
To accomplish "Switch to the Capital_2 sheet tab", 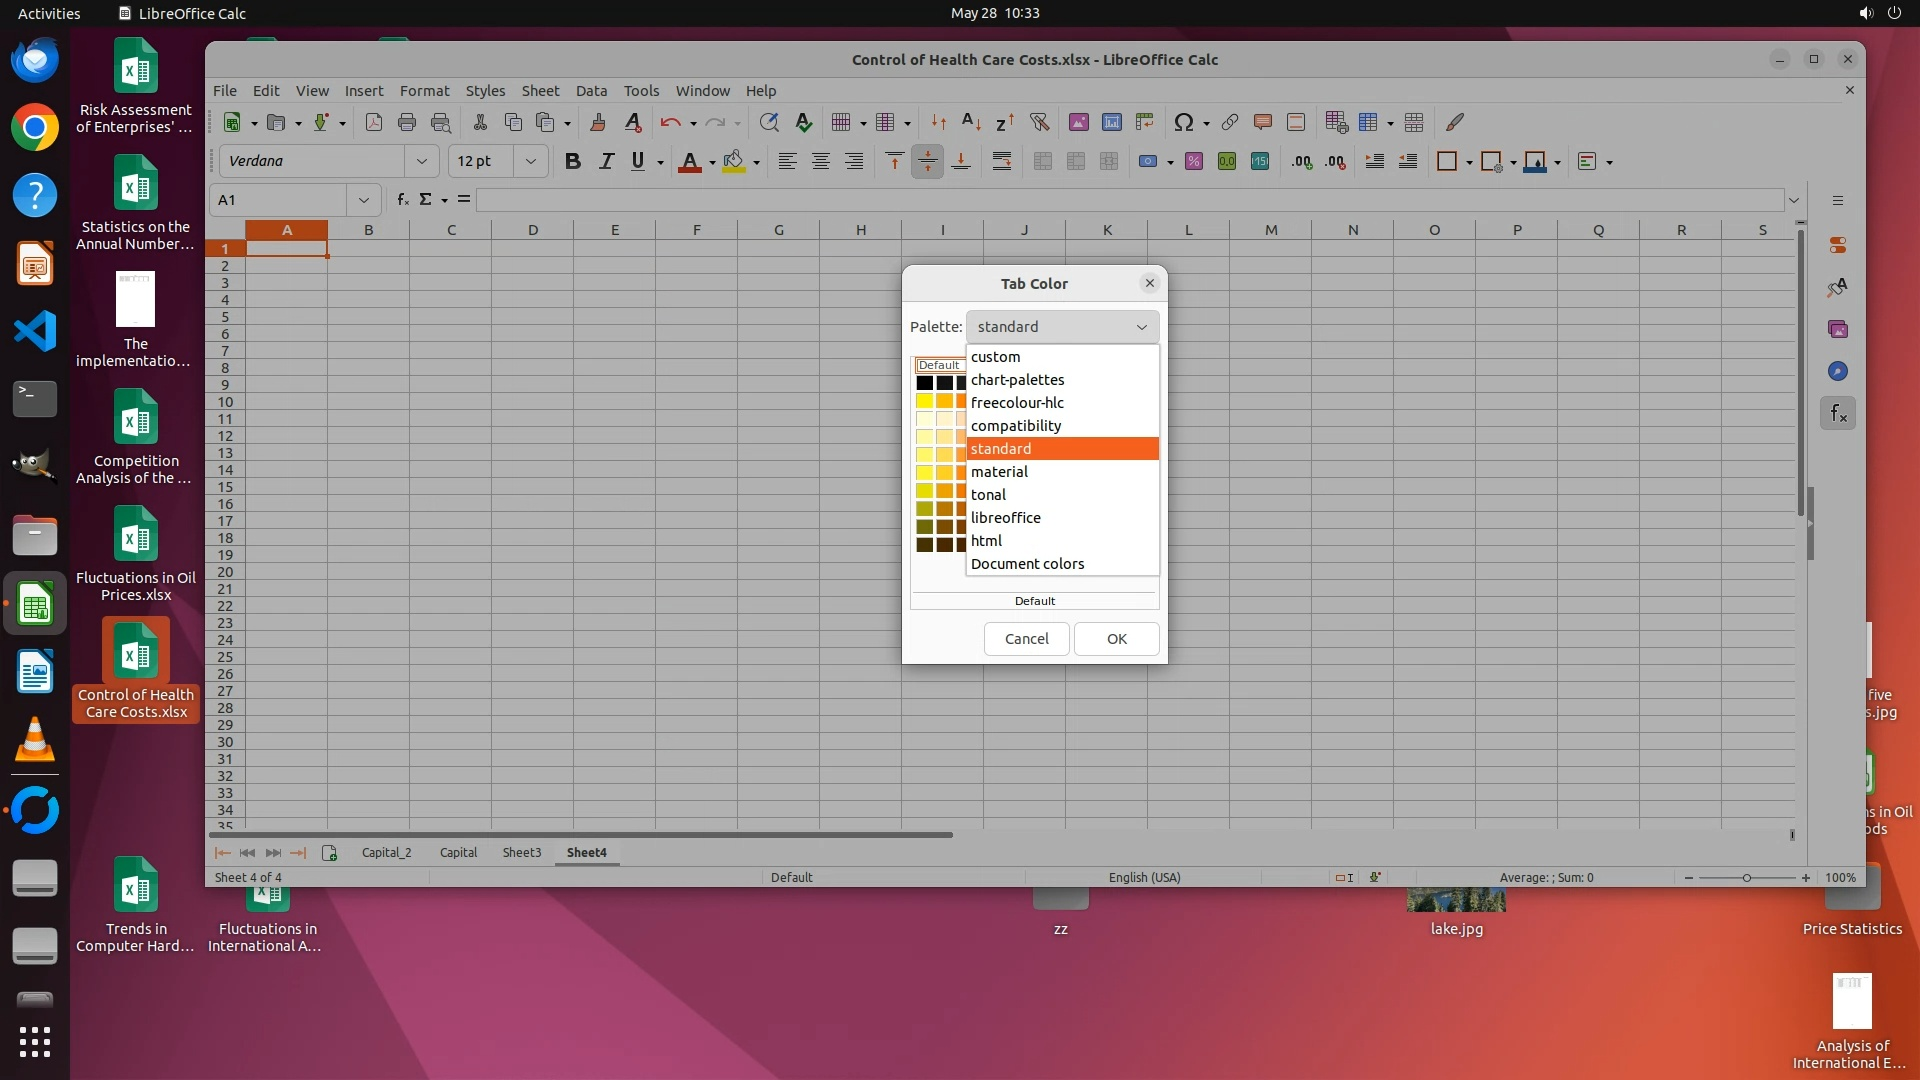I will 386,853.
